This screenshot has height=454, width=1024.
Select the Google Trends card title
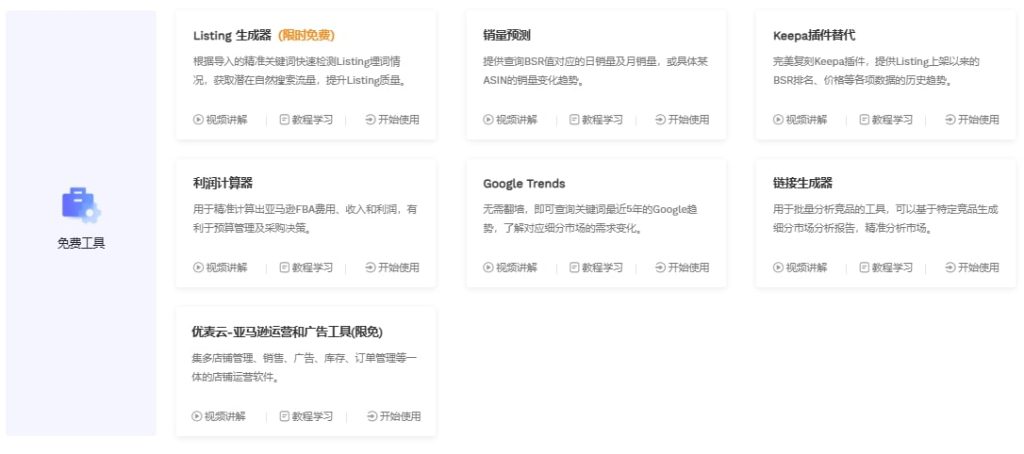pos(524,184)
